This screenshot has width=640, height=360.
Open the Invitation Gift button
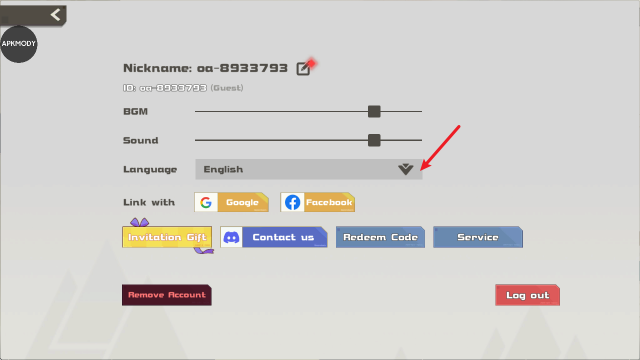(167, 237)
